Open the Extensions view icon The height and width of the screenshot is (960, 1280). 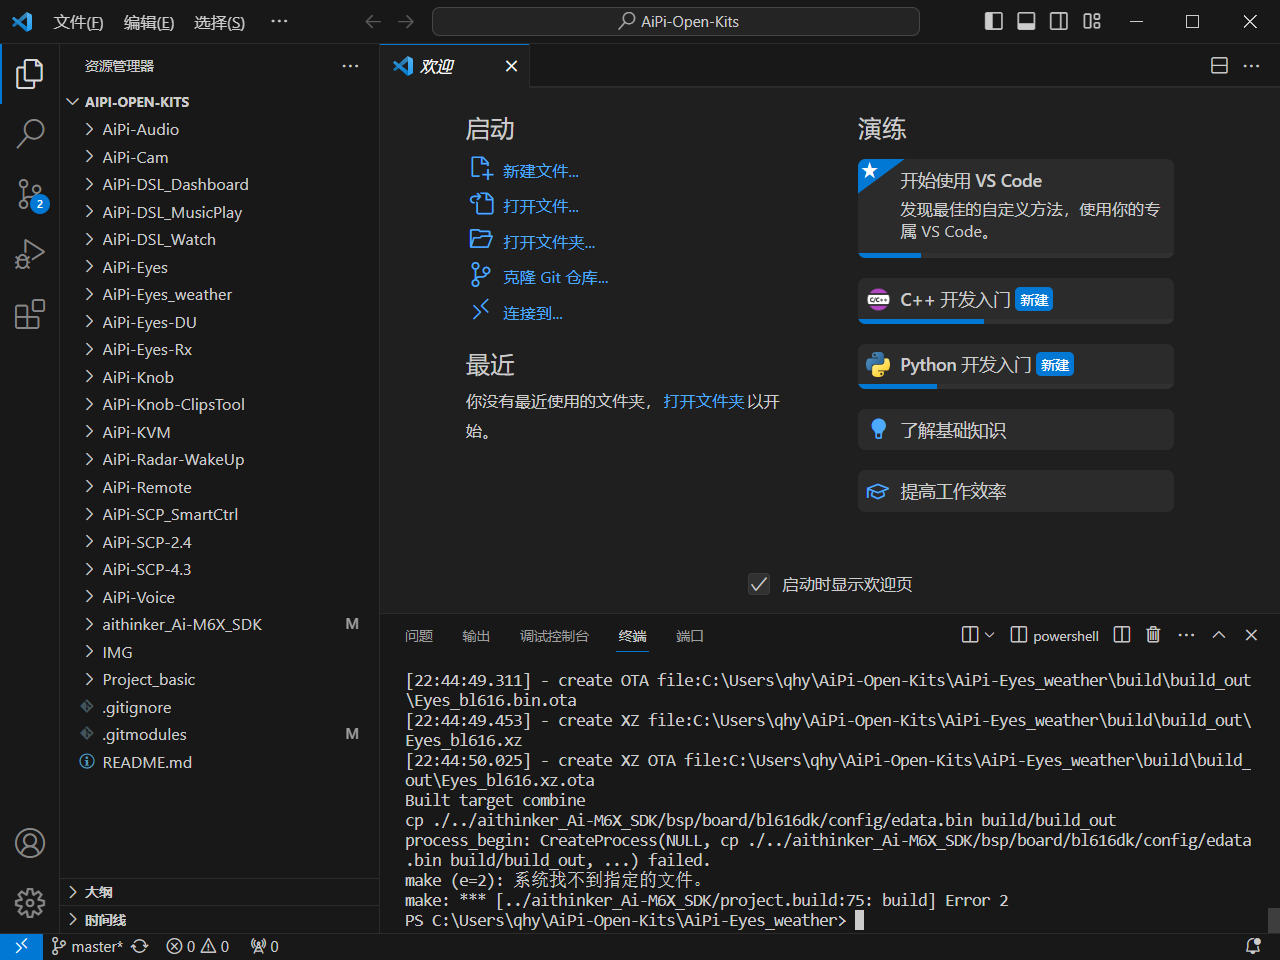pos(30,315)
